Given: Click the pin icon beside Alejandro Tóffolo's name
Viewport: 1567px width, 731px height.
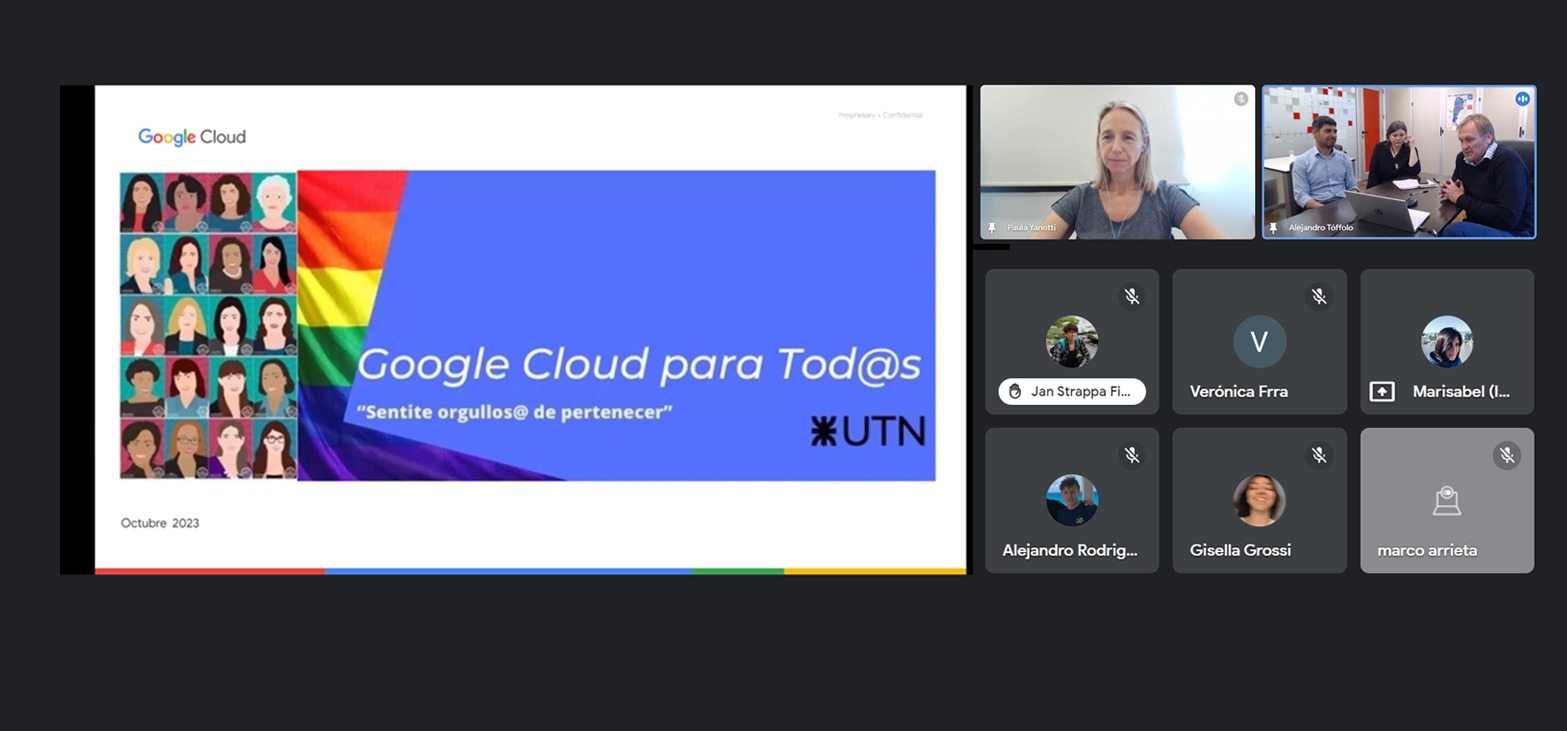Looking at the screenshot, I should coord(1273,228).
